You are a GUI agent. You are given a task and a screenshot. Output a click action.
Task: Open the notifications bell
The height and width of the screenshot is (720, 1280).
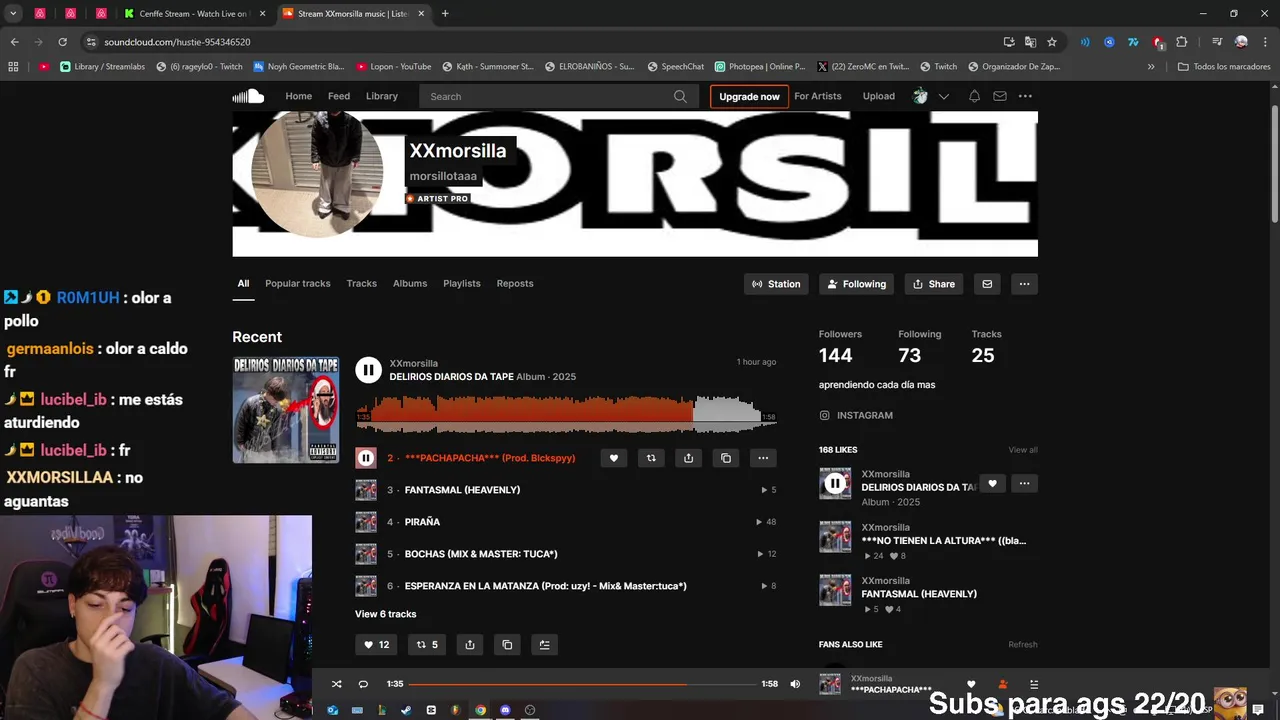tap(974, 96)
